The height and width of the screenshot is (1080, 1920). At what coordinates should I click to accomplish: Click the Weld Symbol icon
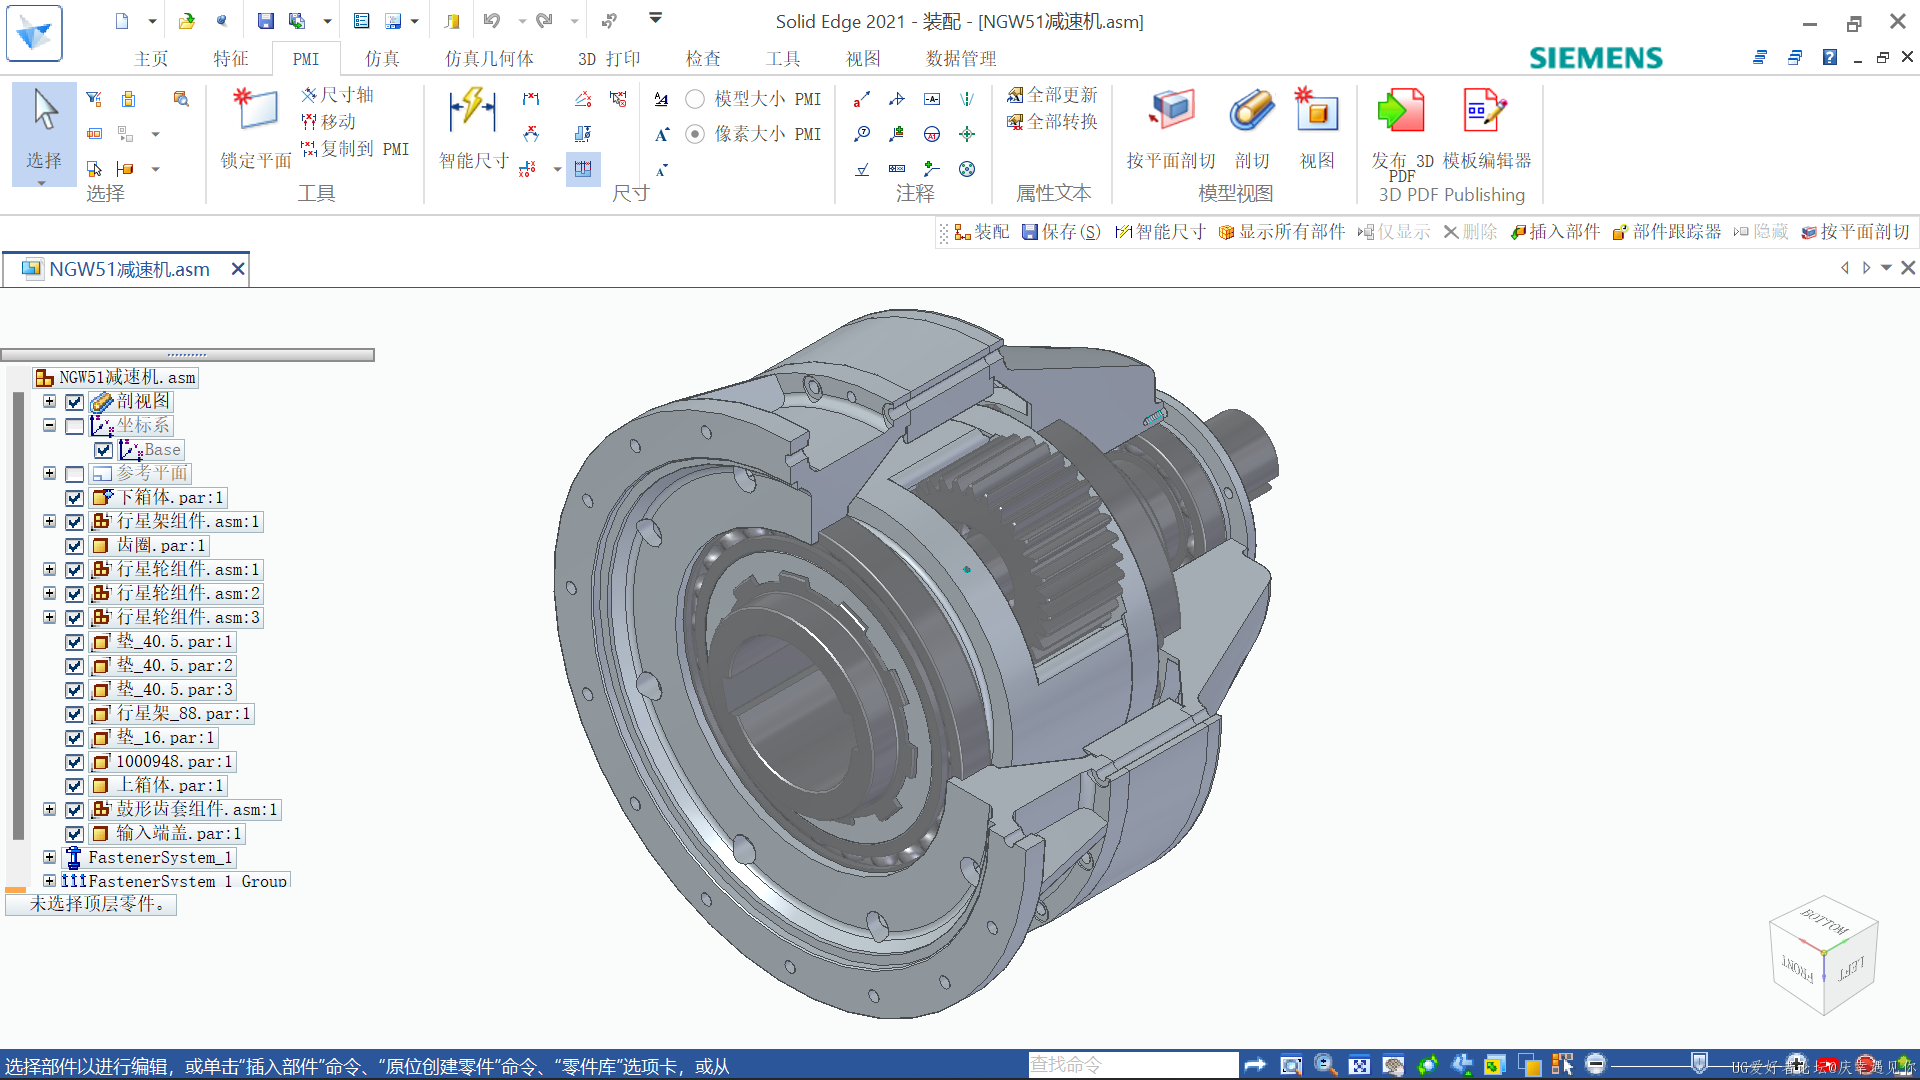tap(897, 99)
